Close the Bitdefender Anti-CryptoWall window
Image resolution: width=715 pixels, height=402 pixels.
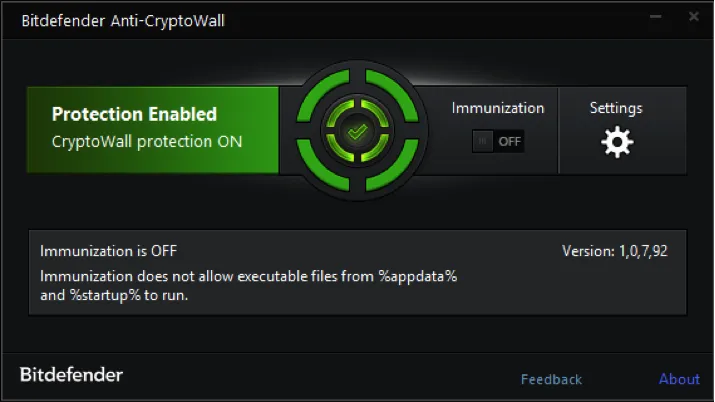click(692, 17)
